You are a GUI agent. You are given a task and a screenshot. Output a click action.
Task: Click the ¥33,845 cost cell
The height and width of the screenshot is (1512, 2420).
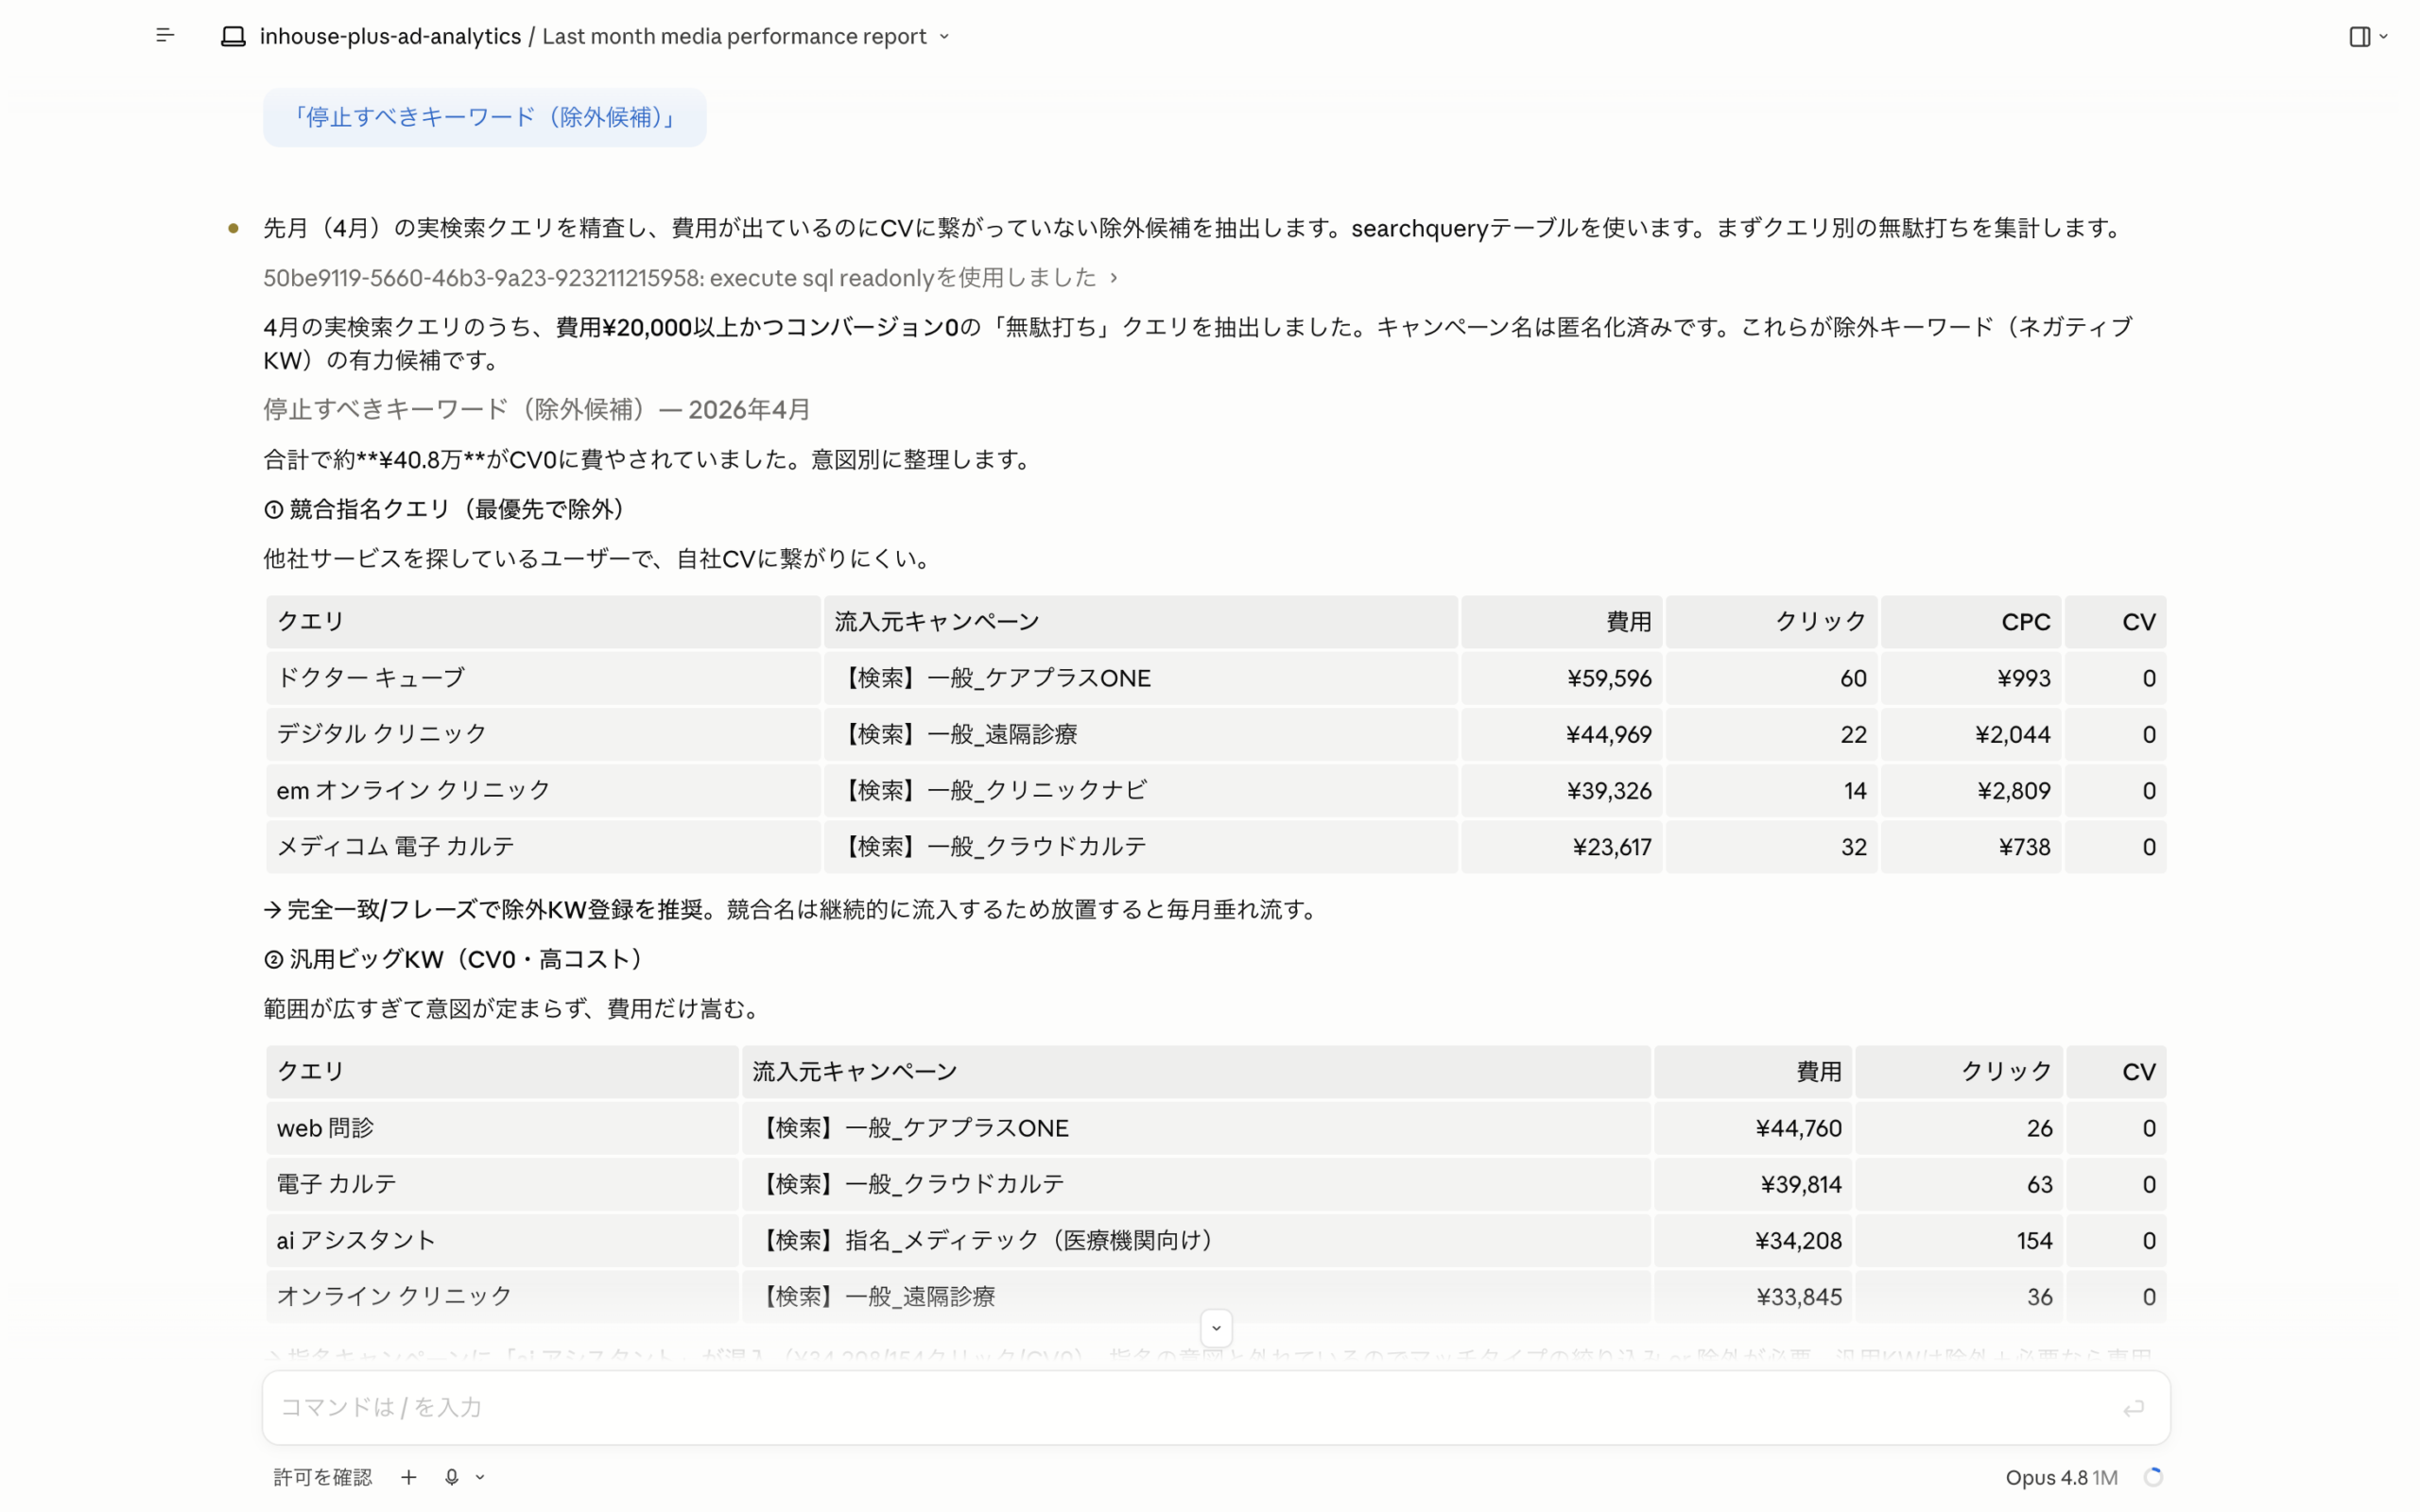[x=1753, y=1296]
